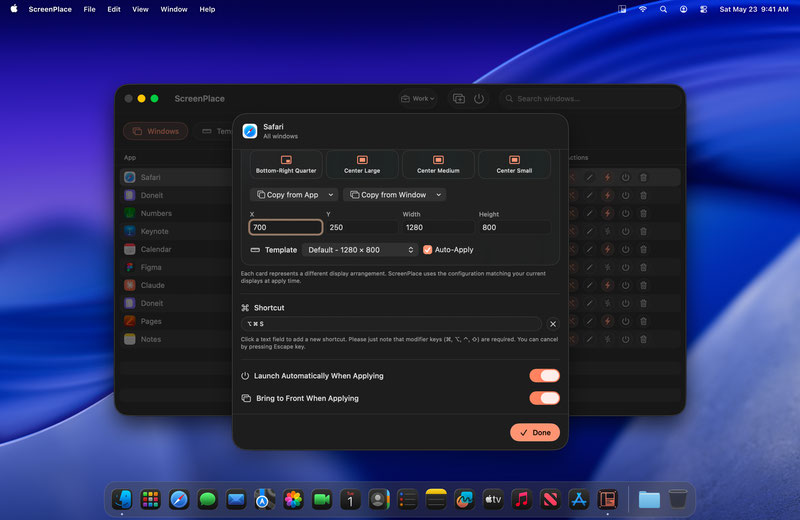Image resolution: width=800 pixels, height=520 pixels.
Task: Select Keynote in the app list
Action: [x=176, y=231]
